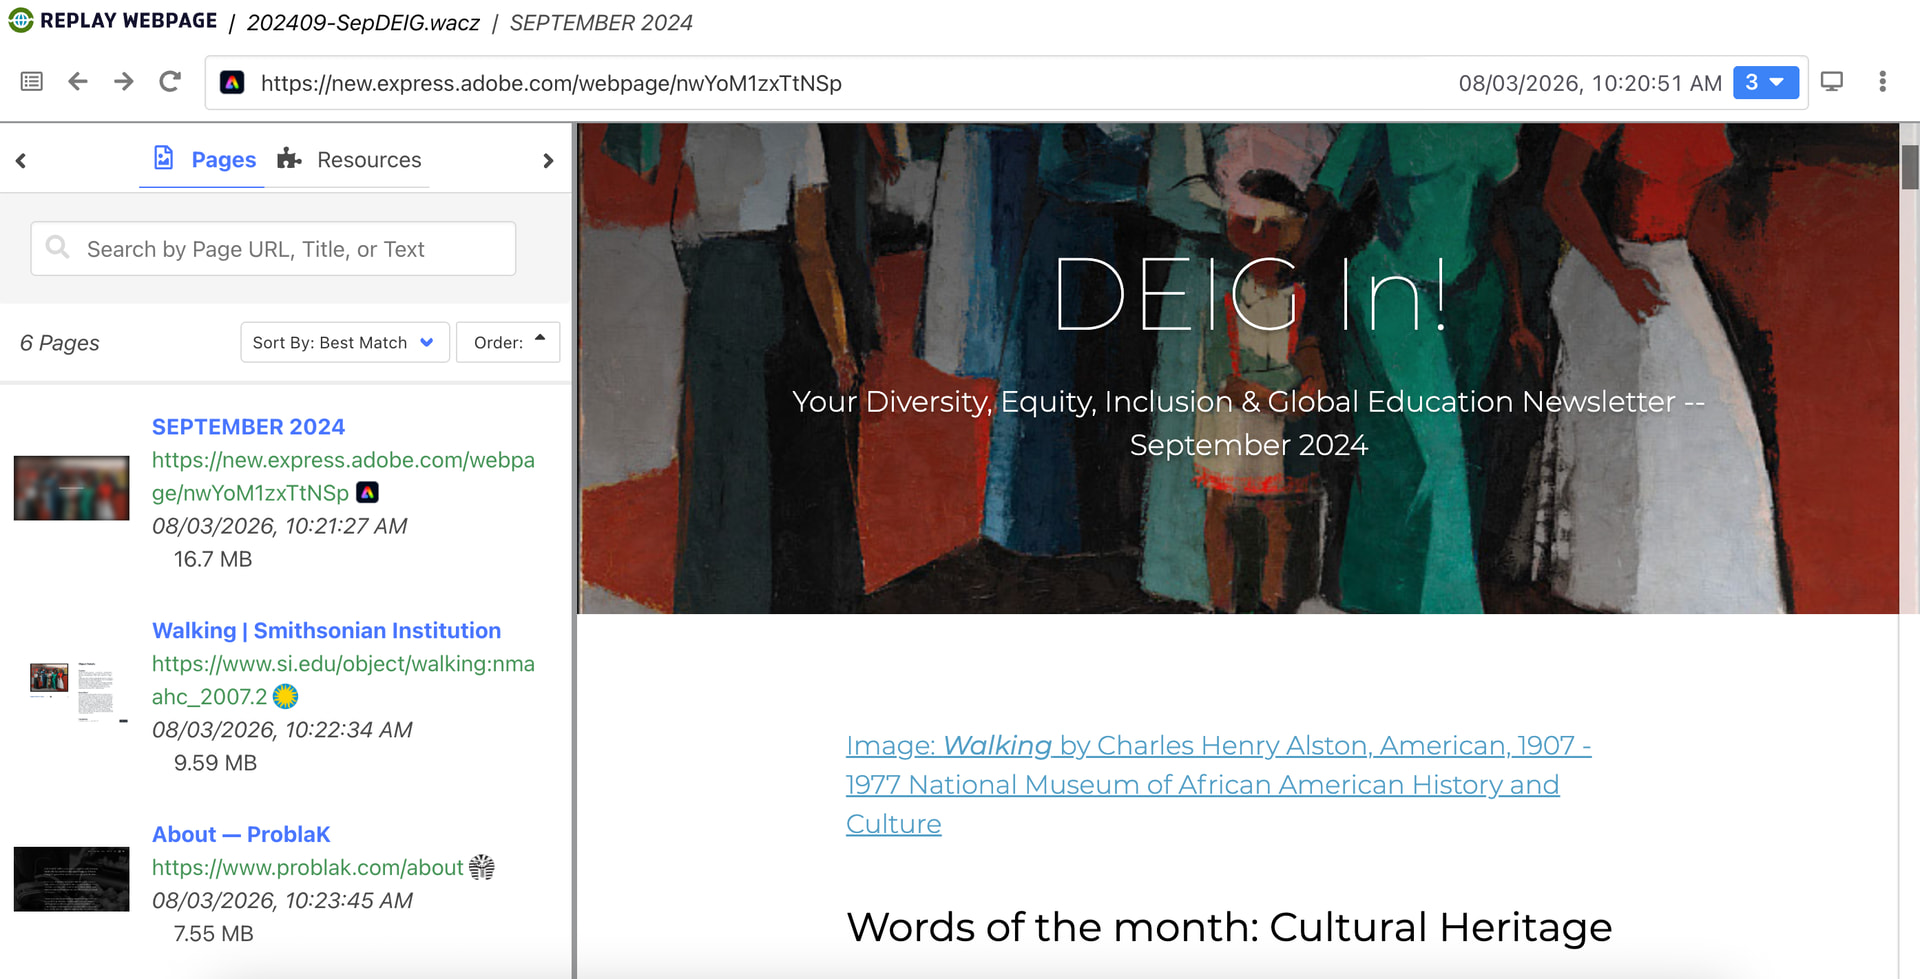Click the Smithsonian sunburst favicon
The image size is (1920, 979).
click(x=285, y=696)
